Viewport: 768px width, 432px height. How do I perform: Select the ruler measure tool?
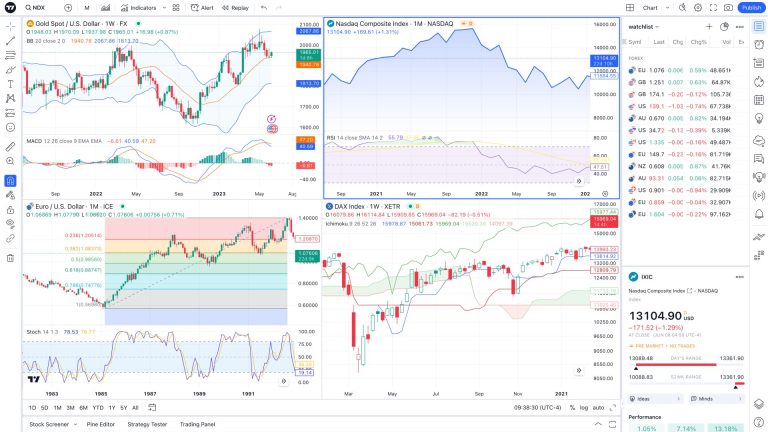pyautogui.click(x=10, y=146)
